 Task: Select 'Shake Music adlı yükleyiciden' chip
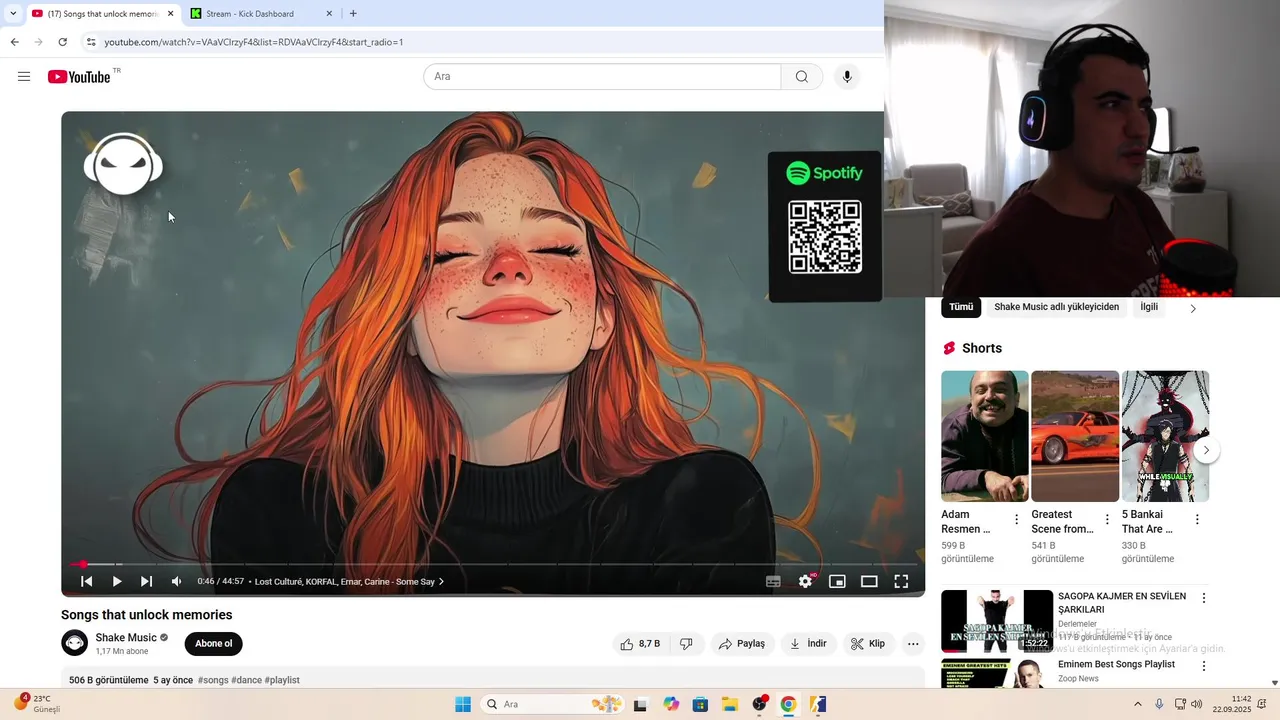1057,307
